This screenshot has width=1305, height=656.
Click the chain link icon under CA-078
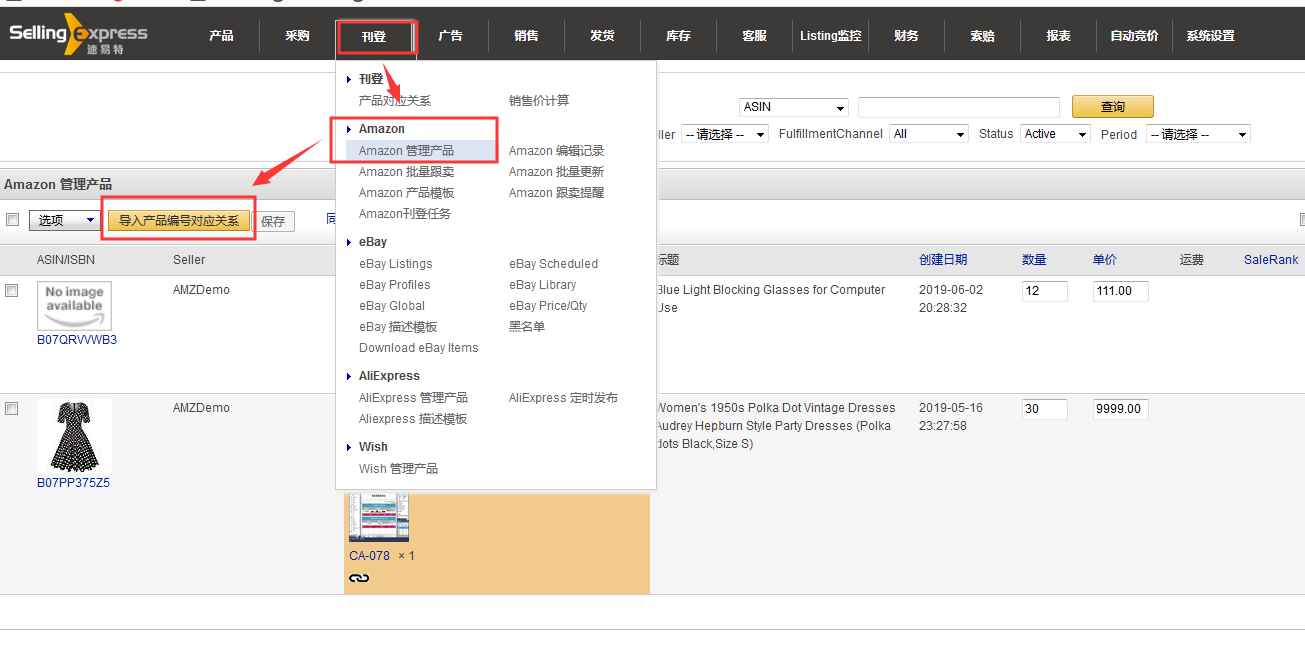point(359,578)
